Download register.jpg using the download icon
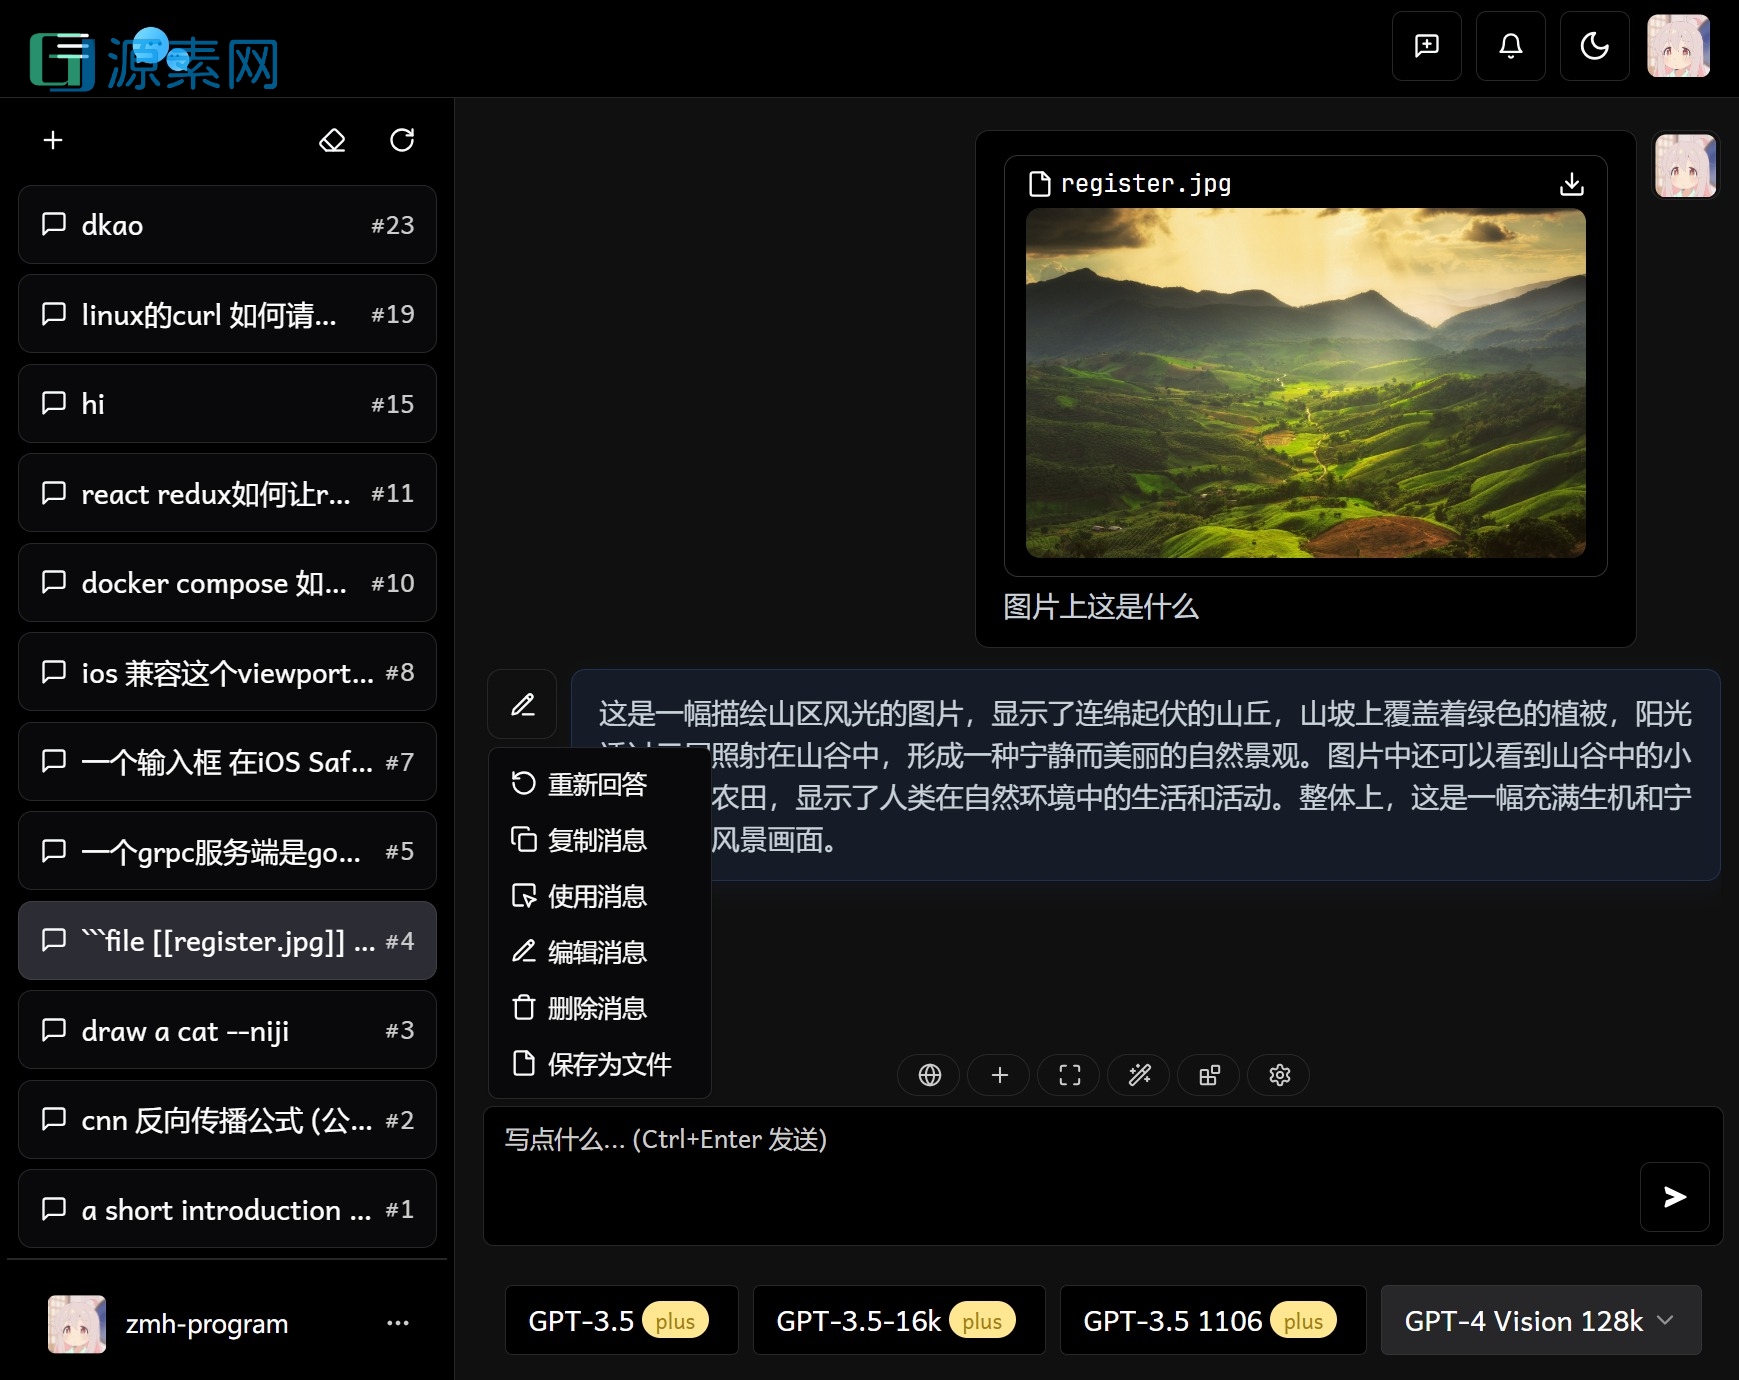The image size is (1739, 1380). pos(1571,184)
